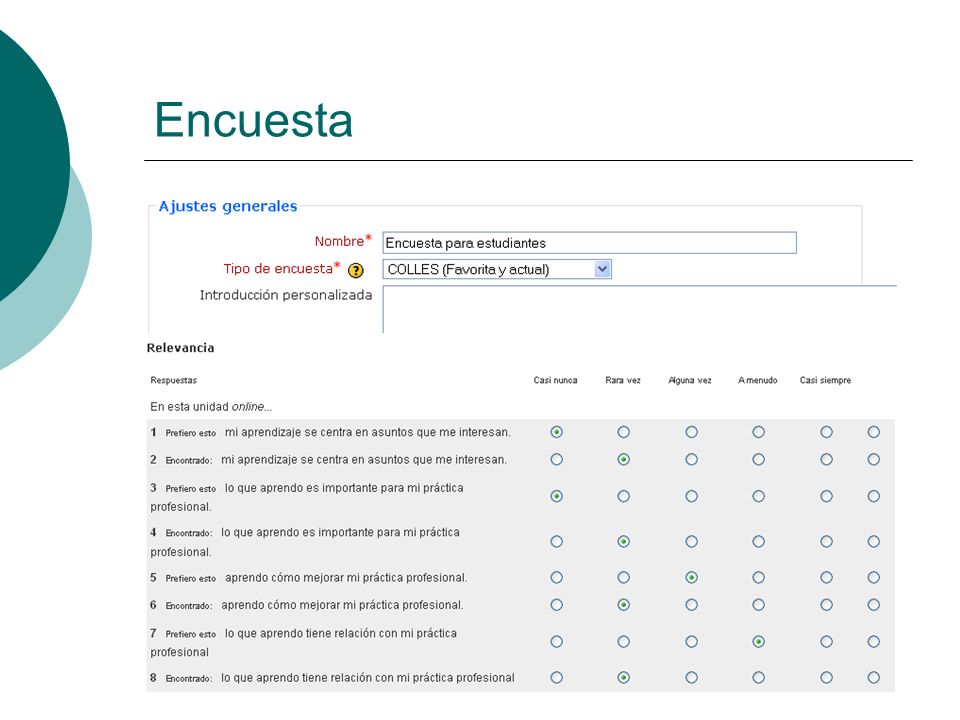Select A menudo for question 1
The width and height of the screenshot is (960, 720).
click(759, 432)
